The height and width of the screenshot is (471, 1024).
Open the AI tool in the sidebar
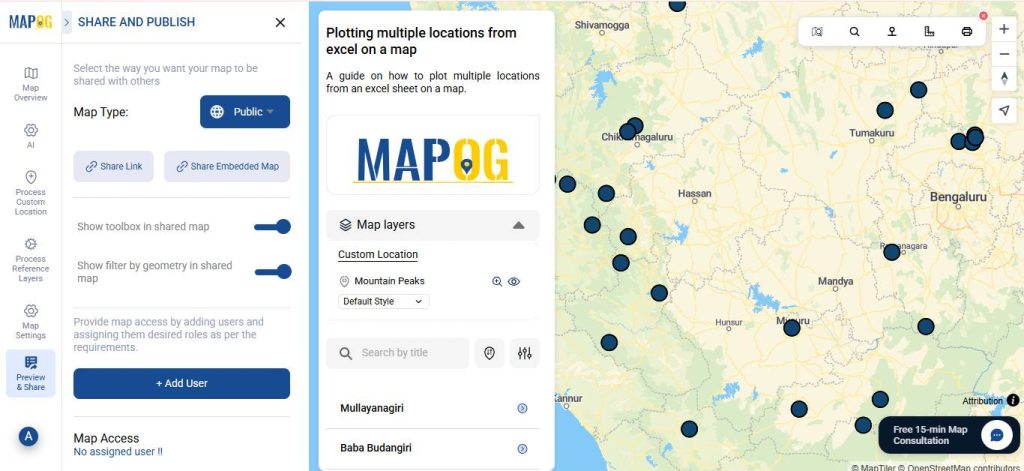[x=31, y=136]
